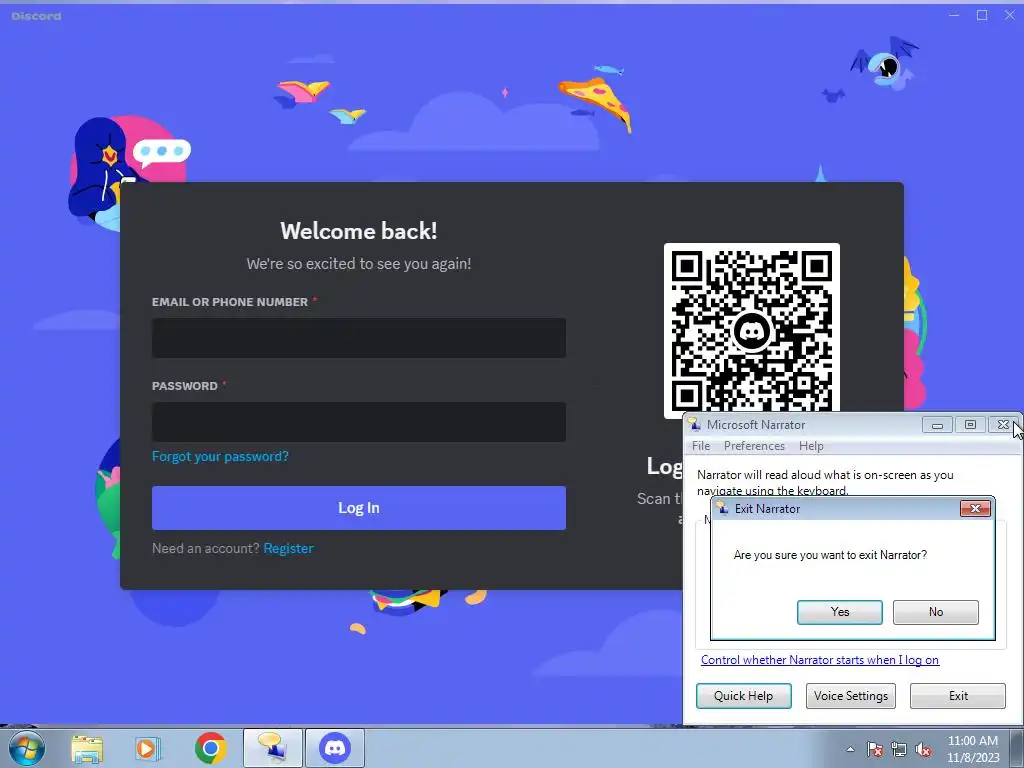1024x768 pixels.
Task: Maximize the Microsoft Narrator window
Action: pyautogui.click(x=970, y=425)
